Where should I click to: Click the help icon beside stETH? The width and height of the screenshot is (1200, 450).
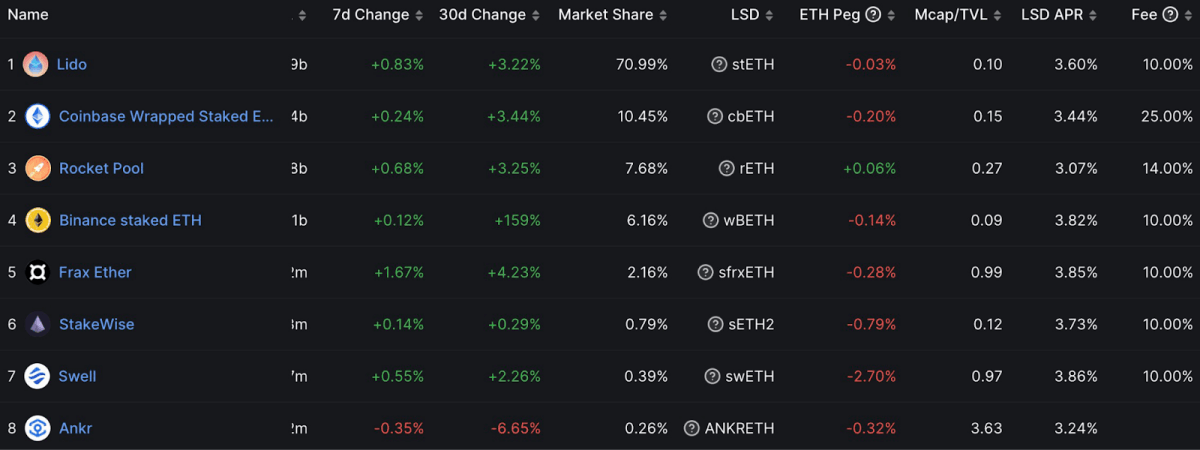pos(719,64)
